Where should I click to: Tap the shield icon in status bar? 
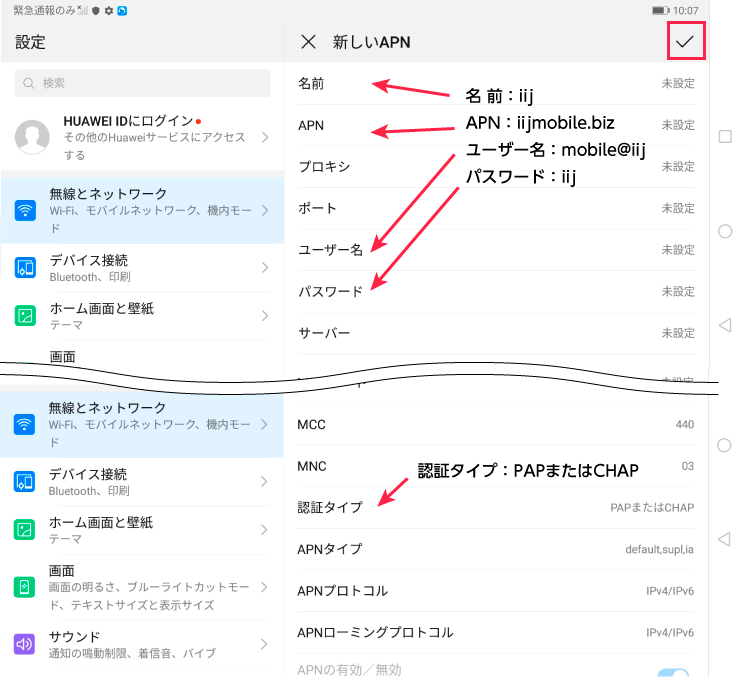tap(96, 10)
